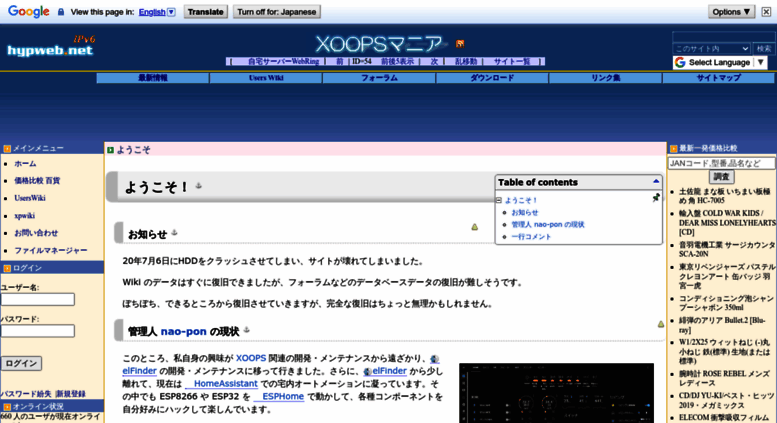Screen dimensions: 777x423
Task: Open the dark dashboard screenshot thumbnail
Action: coord(556,393)
